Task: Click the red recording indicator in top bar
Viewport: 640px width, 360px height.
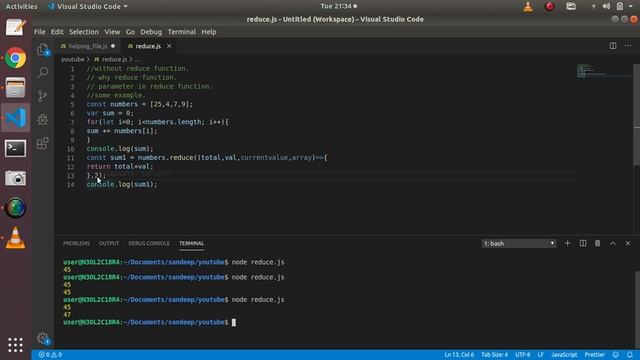Action: point(549,6)
